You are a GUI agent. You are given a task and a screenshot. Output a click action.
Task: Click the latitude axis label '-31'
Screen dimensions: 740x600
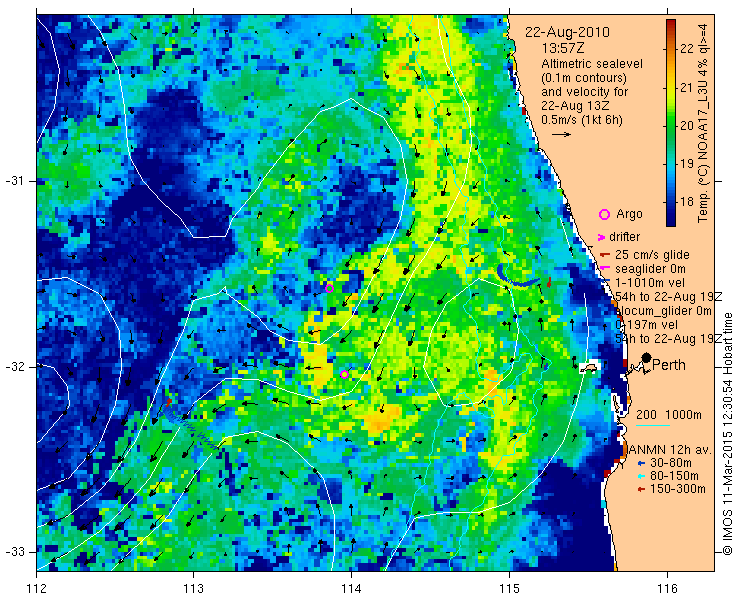(x=14, y=181)
